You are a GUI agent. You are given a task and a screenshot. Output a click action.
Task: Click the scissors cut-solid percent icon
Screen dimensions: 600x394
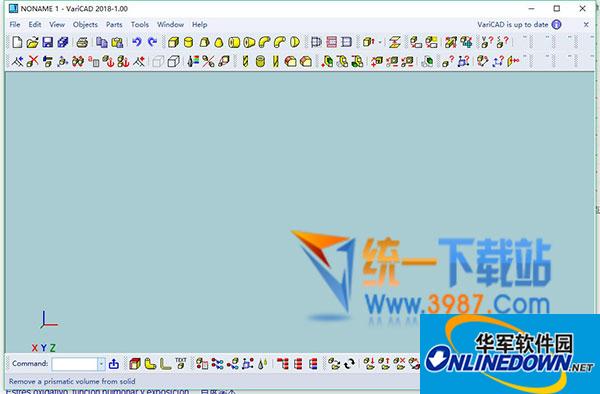click(208, 61)
